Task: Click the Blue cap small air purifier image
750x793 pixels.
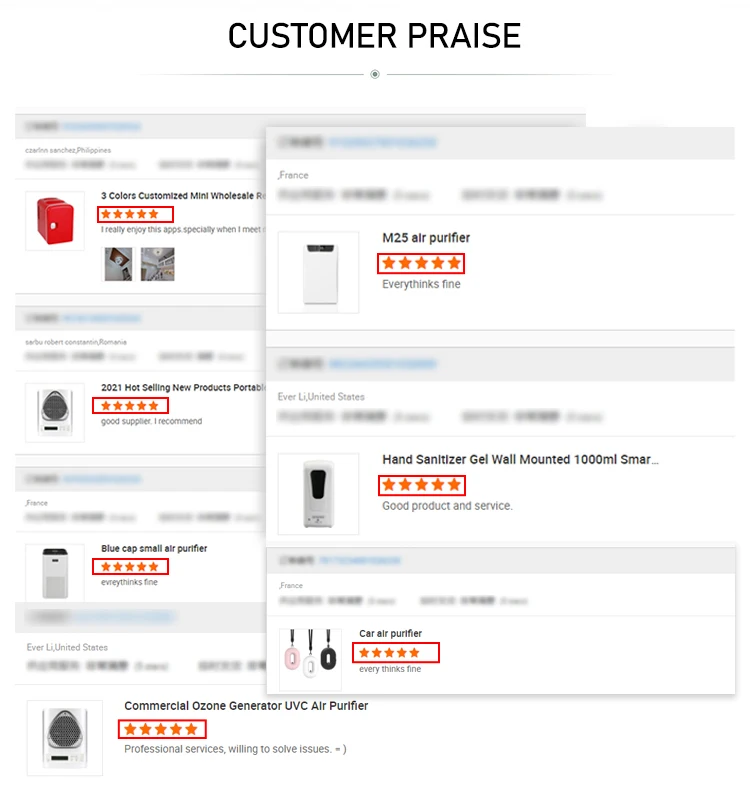Action: point(55,573)
